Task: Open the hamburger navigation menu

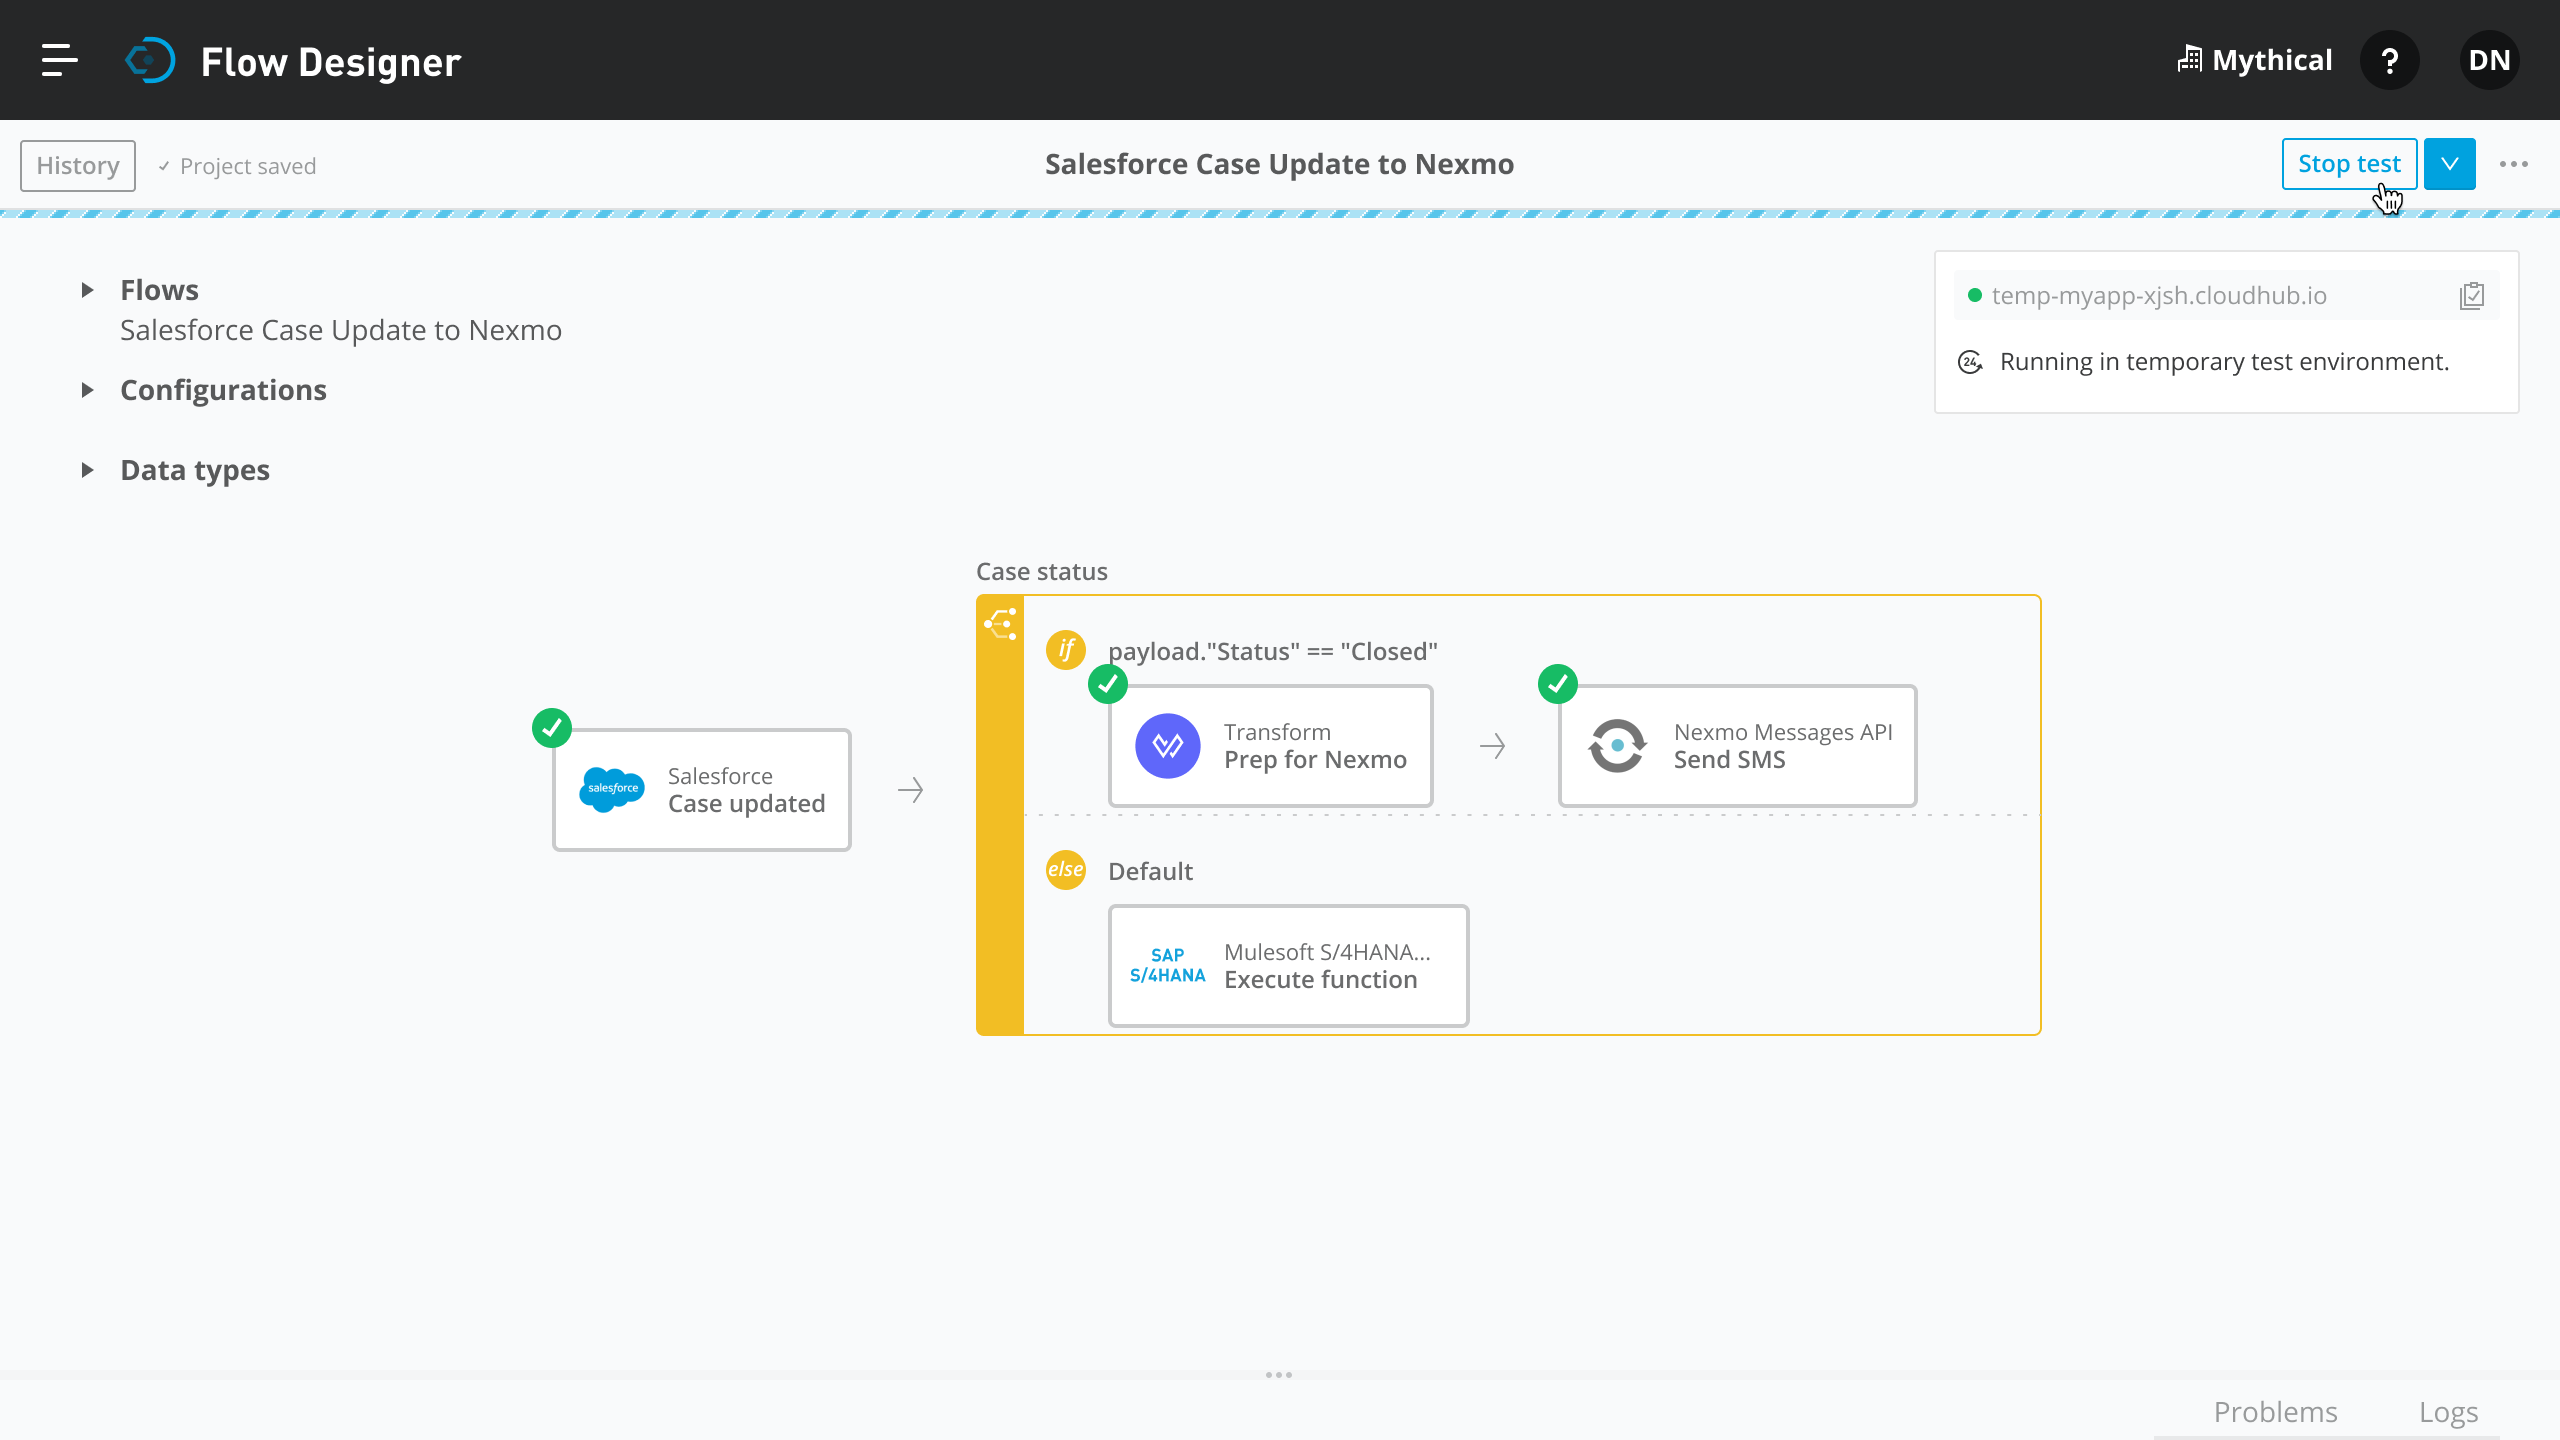Action: pos(59,60)
